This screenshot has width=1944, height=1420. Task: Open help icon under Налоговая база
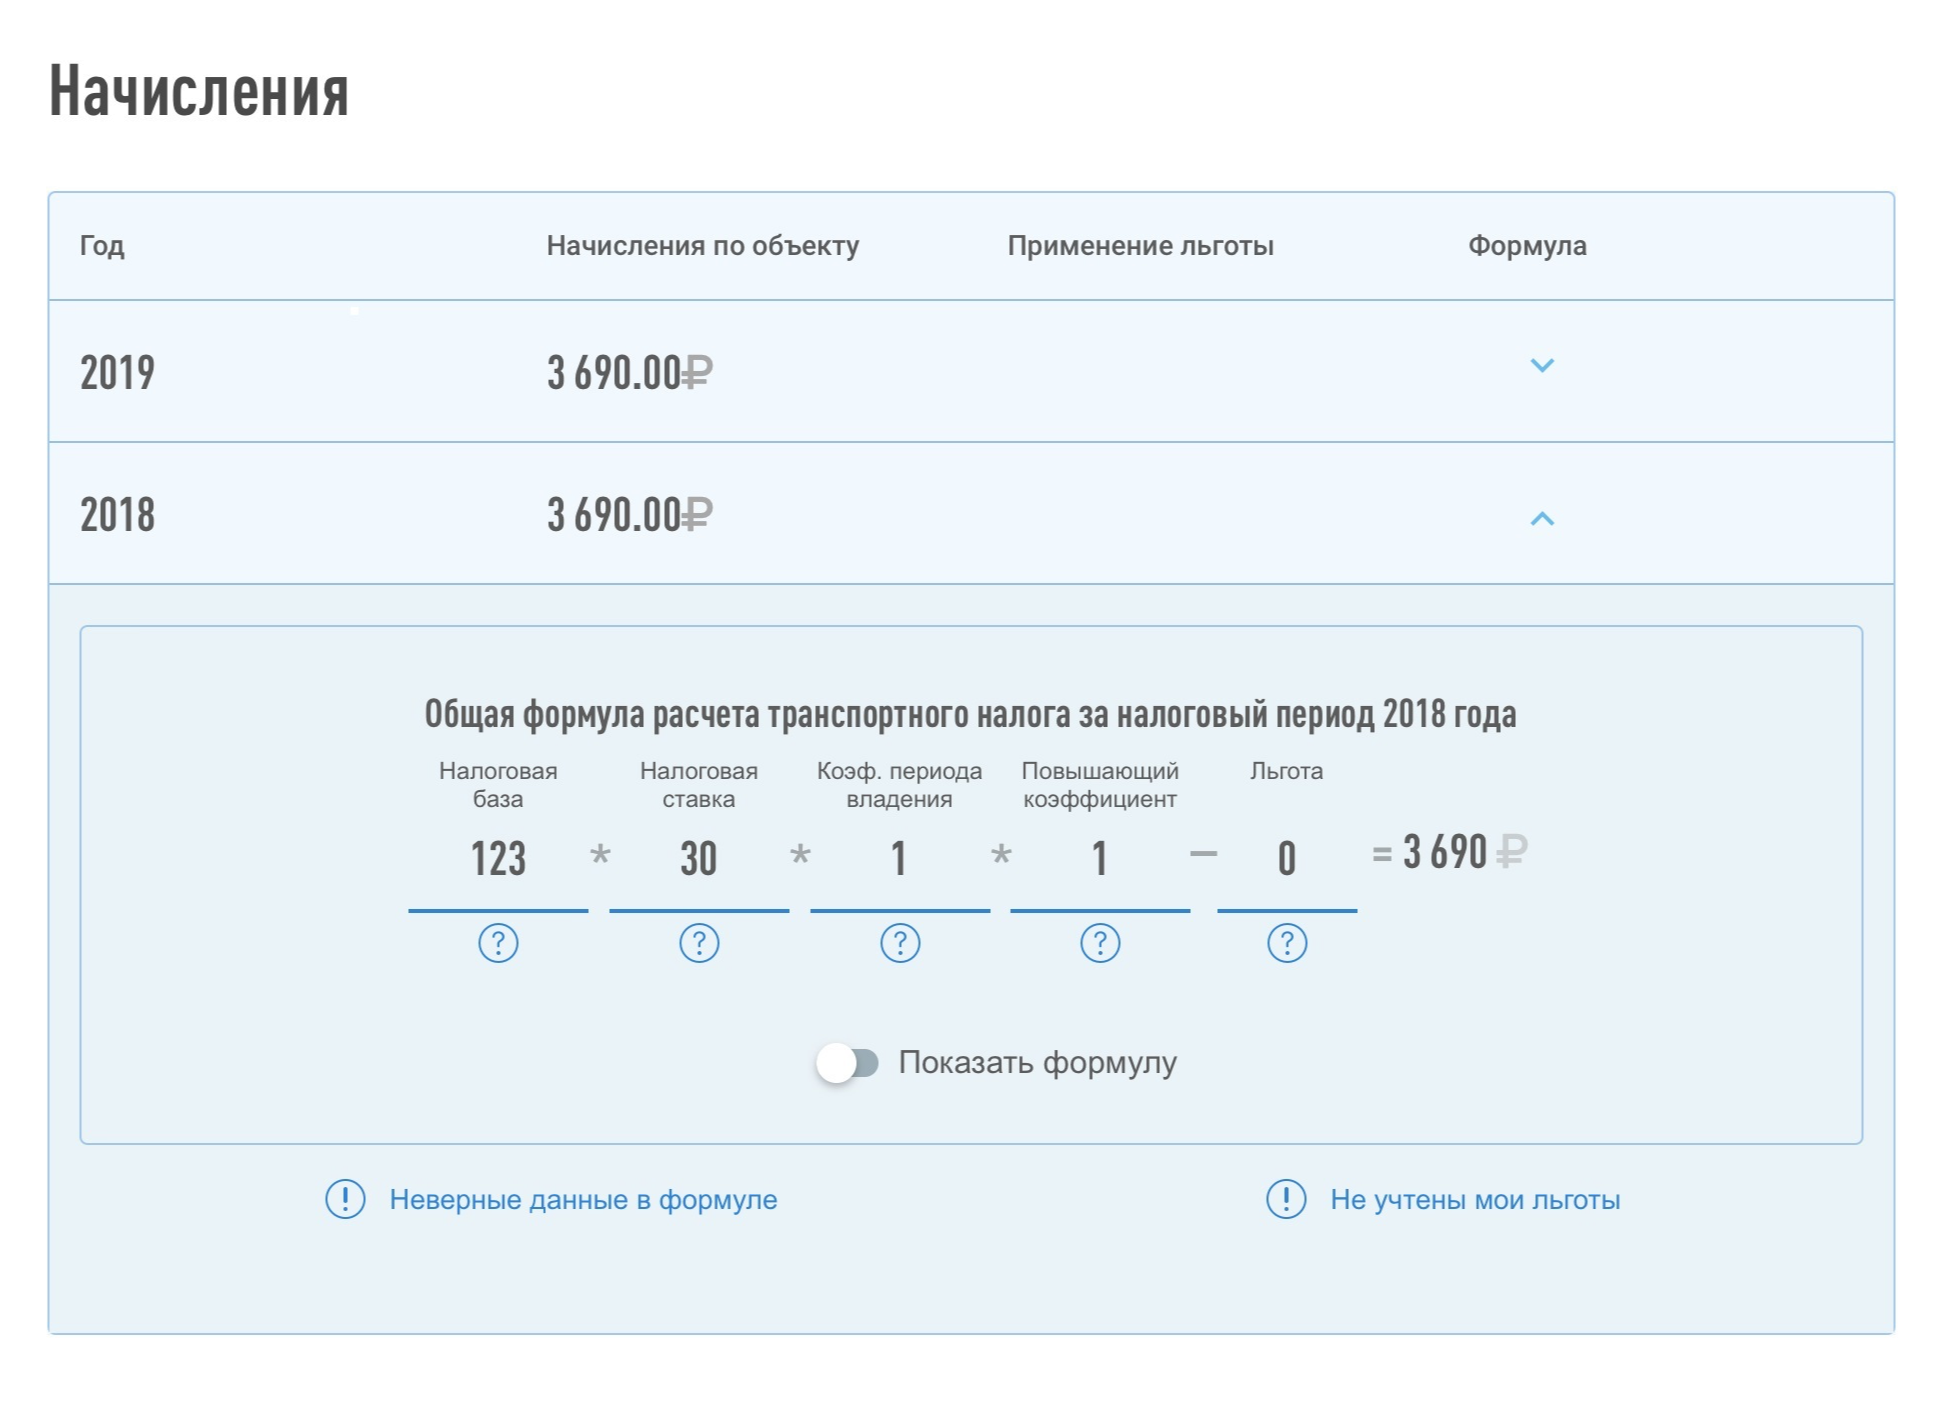coord(498,943)
